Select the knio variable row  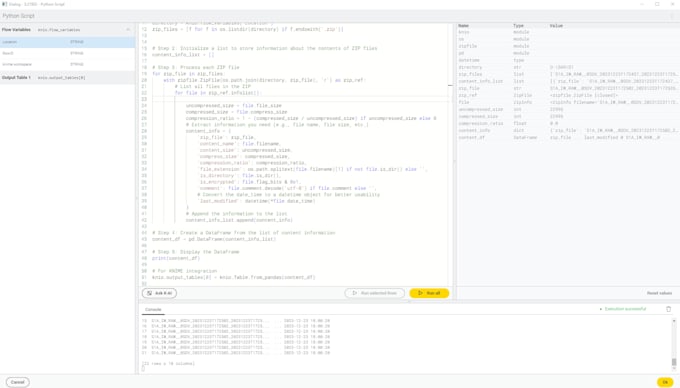[568, 32]
